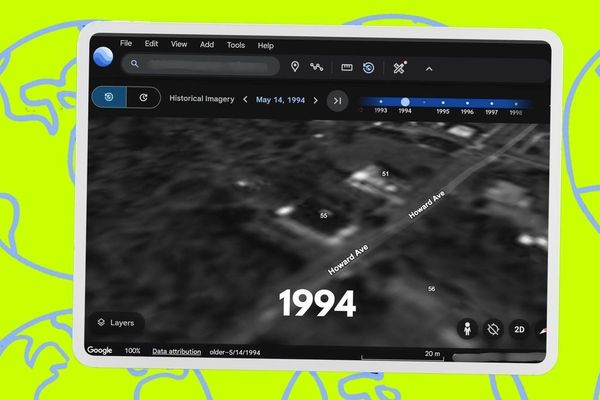Open the File menu
600x400 pixels.
126,43
